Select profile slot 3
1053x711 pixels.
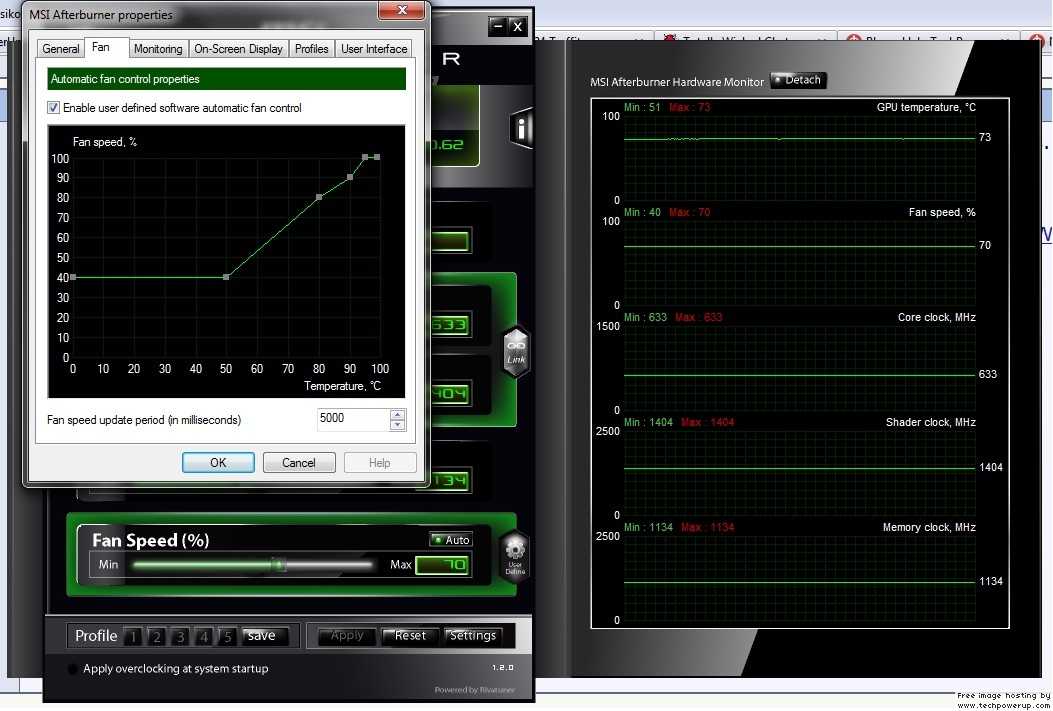(180, 636)
